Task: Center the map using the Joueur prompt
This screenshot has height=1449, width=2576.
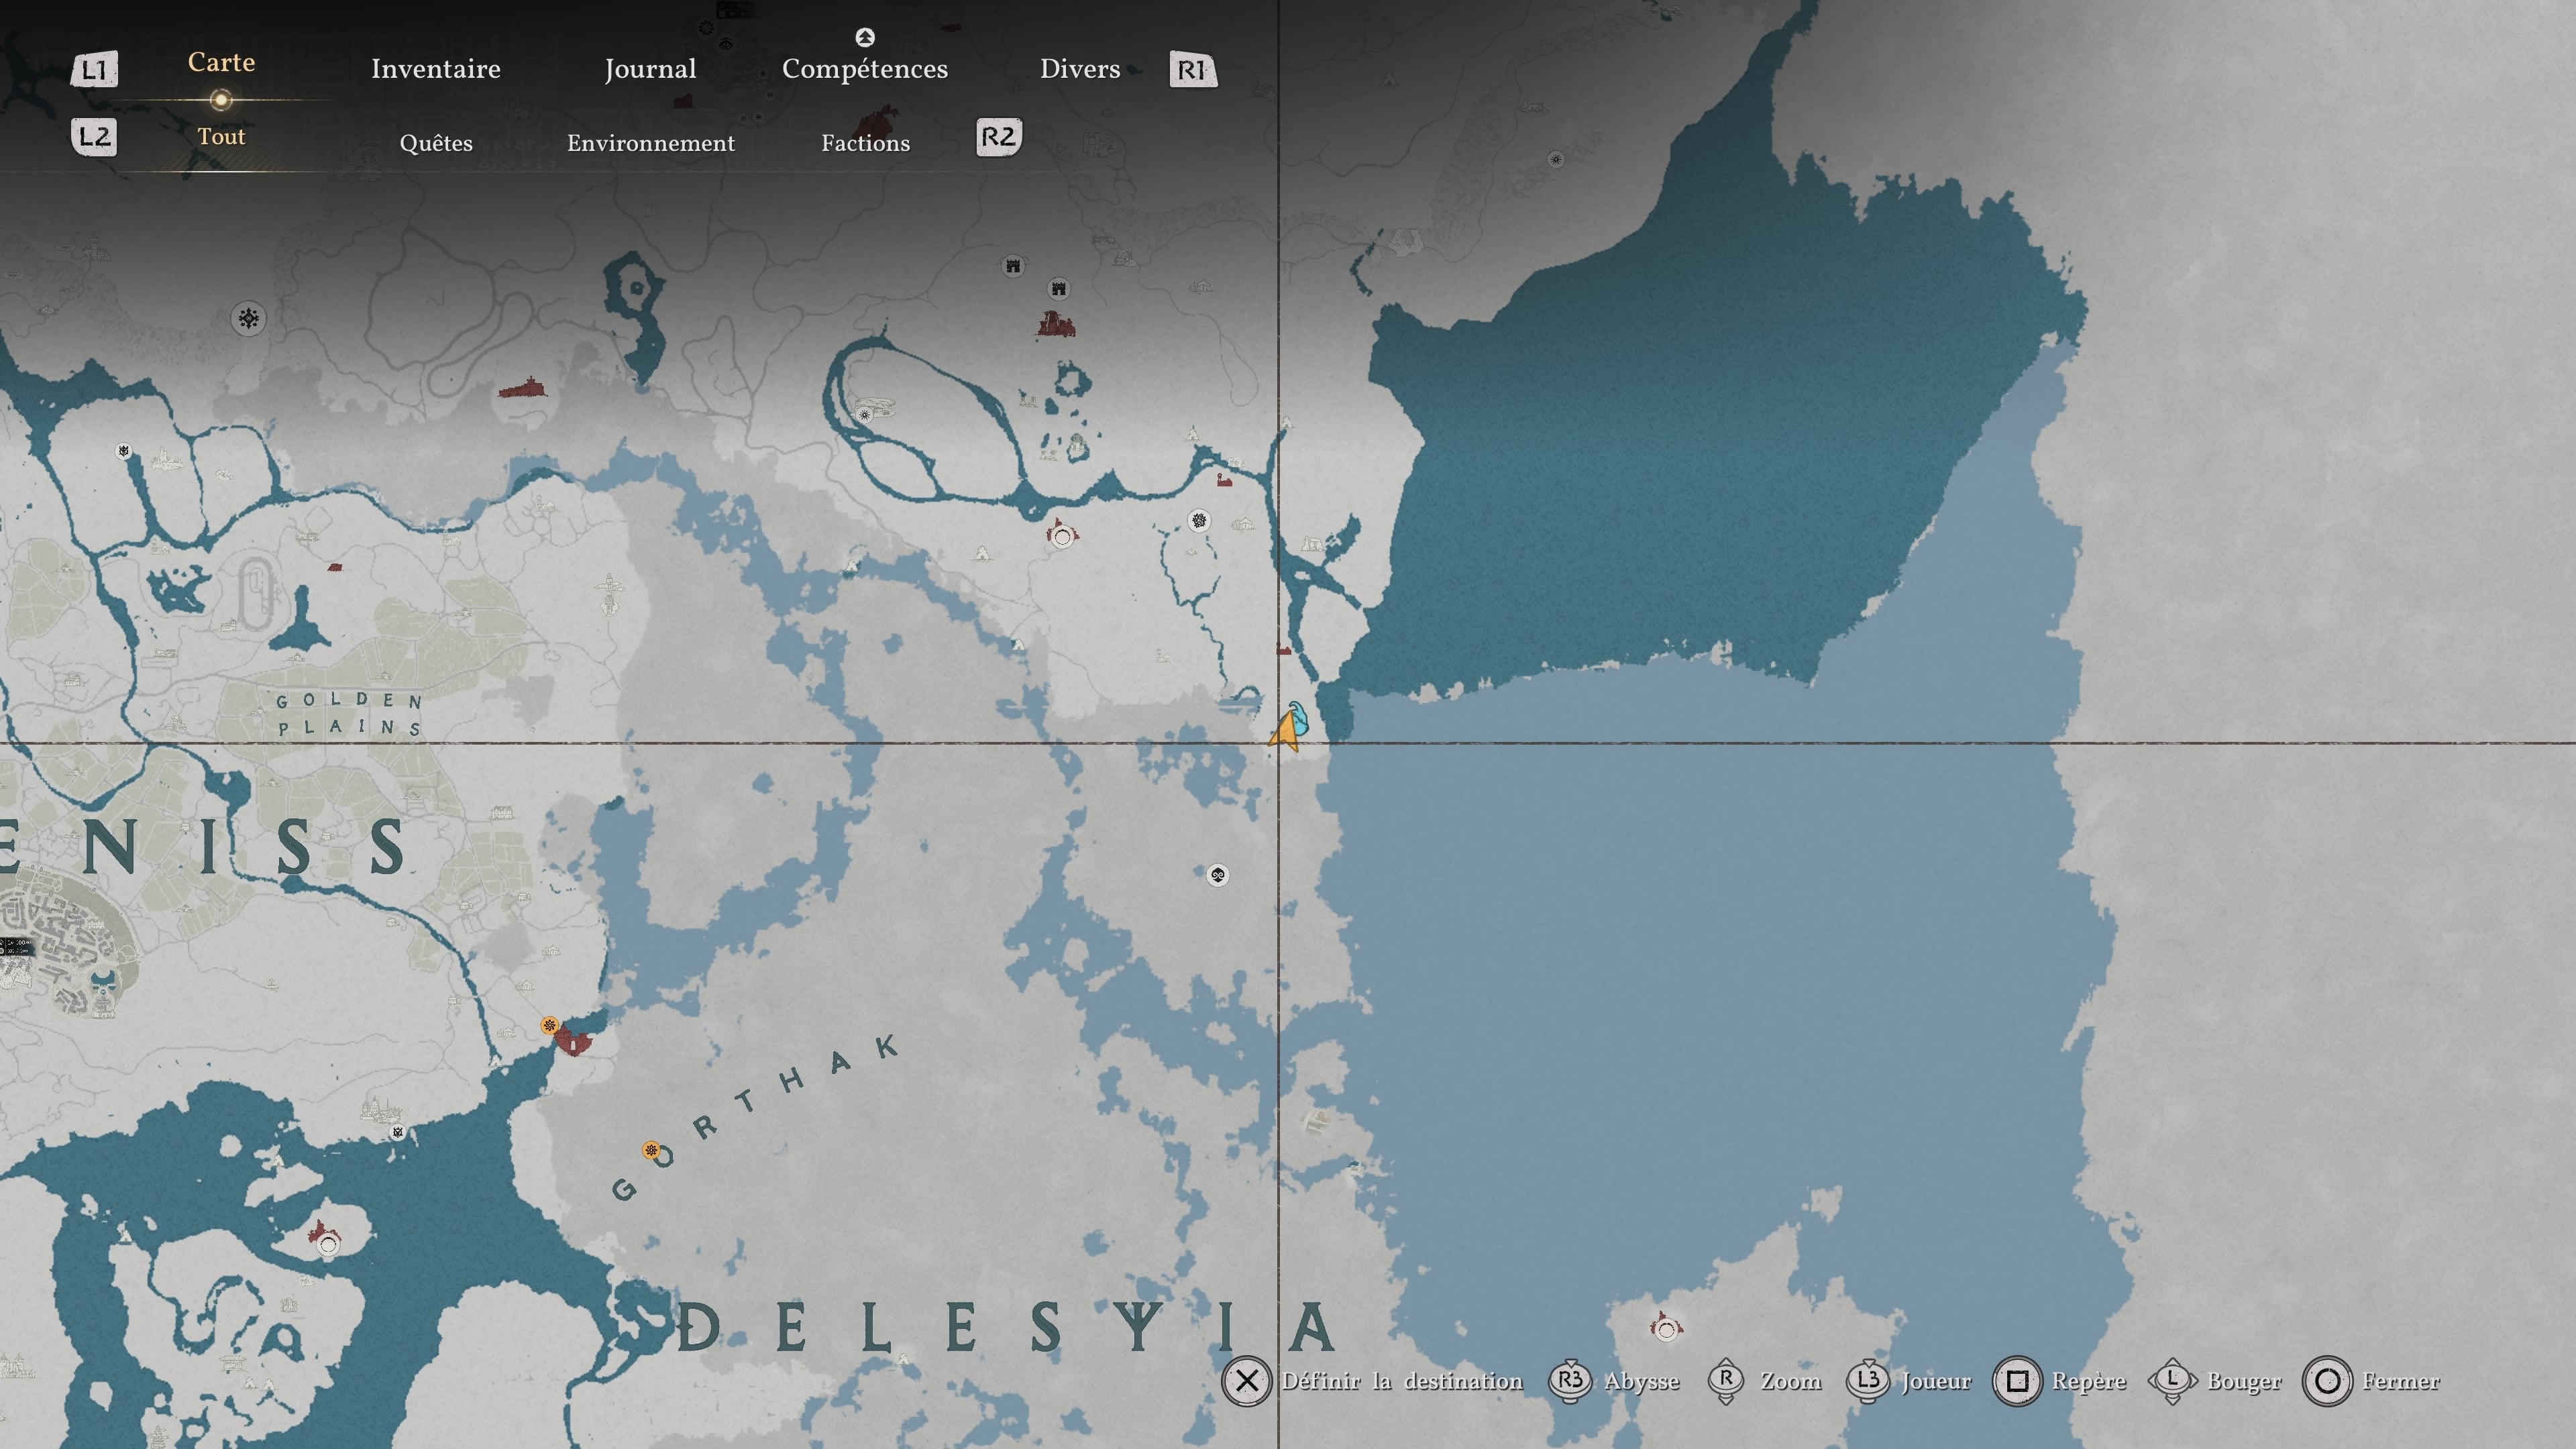Action: tap(1908, 1381)
